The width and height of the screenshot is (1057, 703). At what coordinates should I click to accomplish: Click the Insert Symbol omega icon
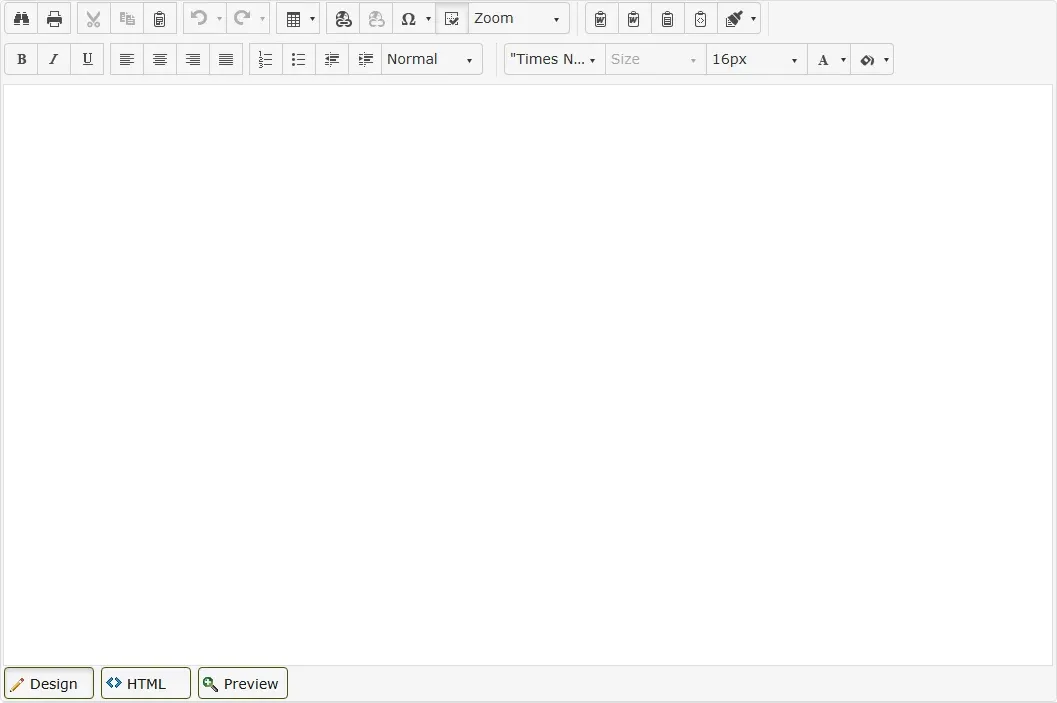pos(409,19)
